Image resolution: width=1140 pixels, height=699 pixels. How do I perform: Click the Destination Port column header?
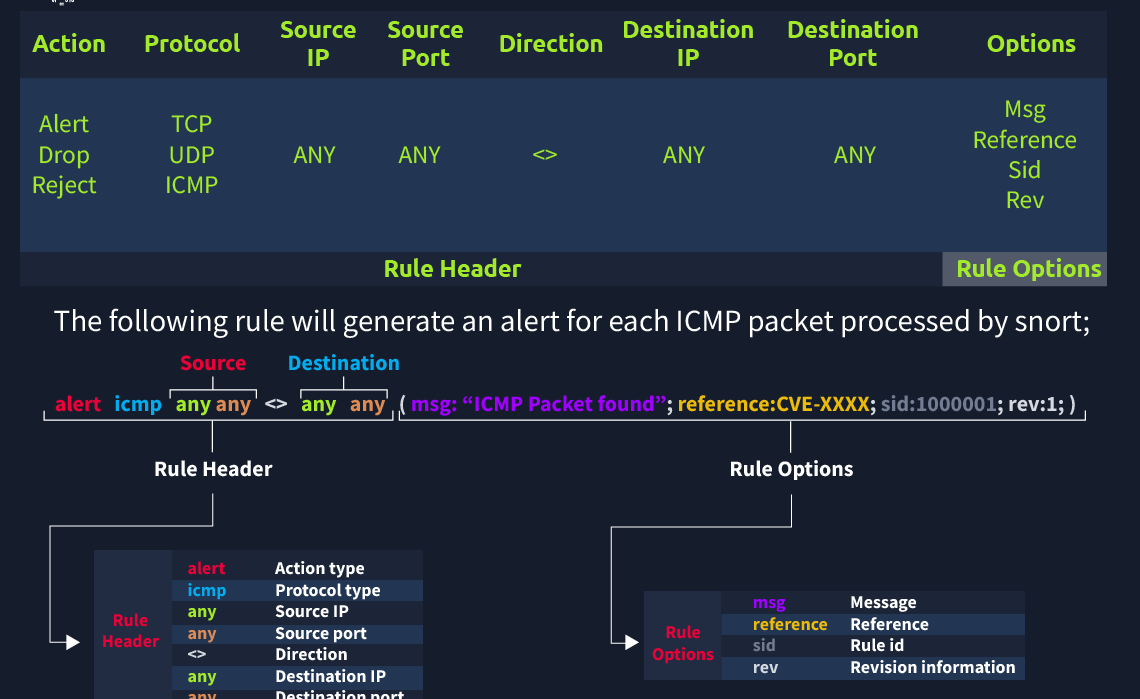tap(853, 44)
